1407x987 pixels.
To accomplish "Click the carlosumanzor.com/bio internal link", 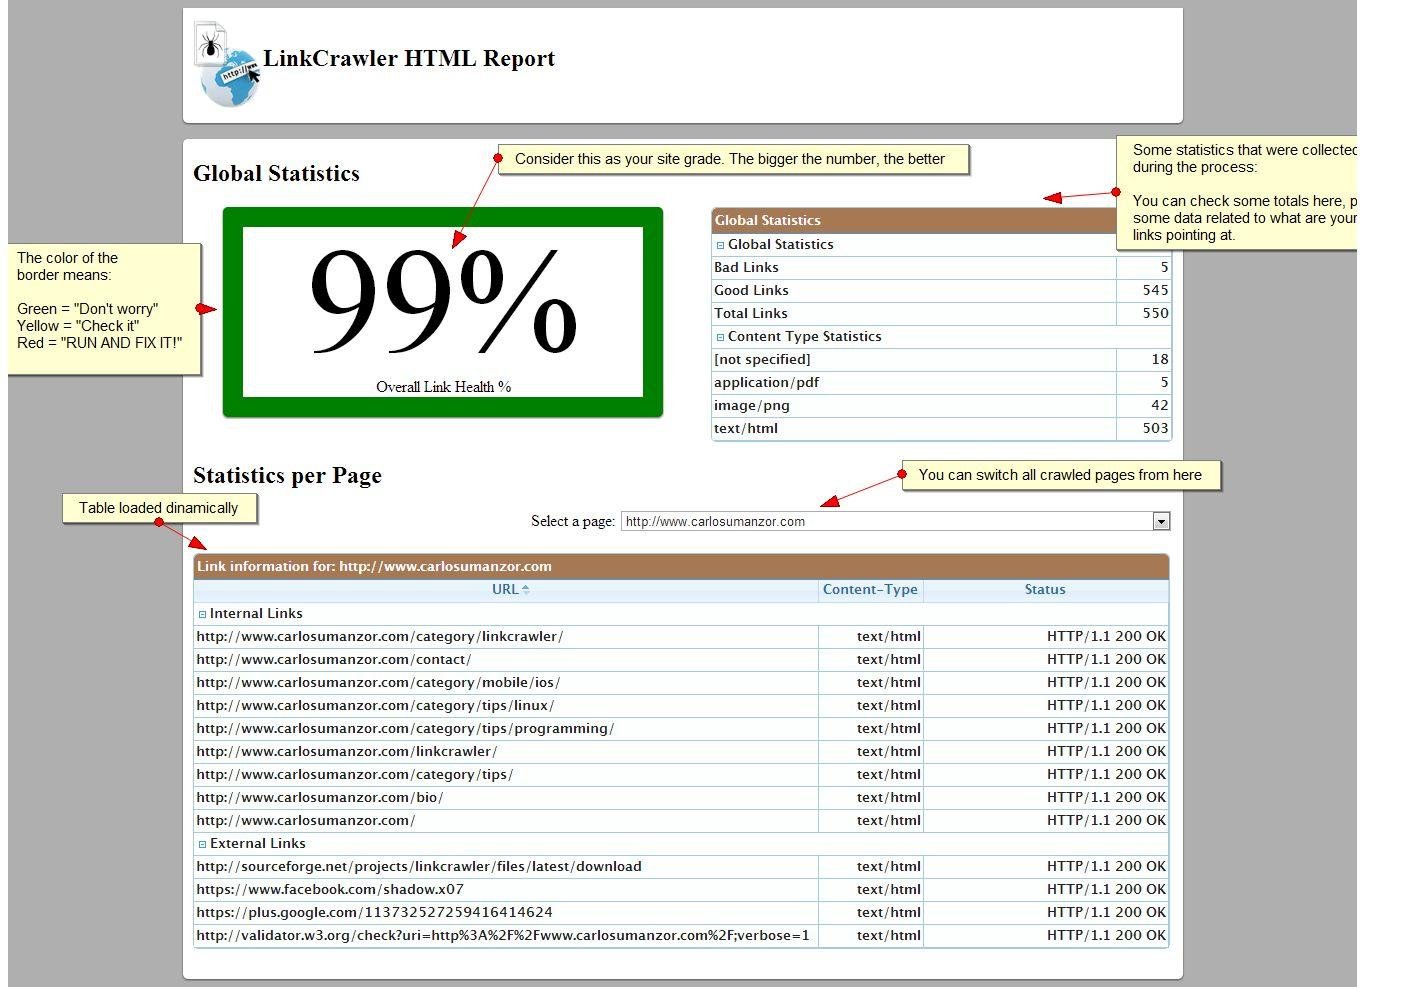I will [321, 797].
